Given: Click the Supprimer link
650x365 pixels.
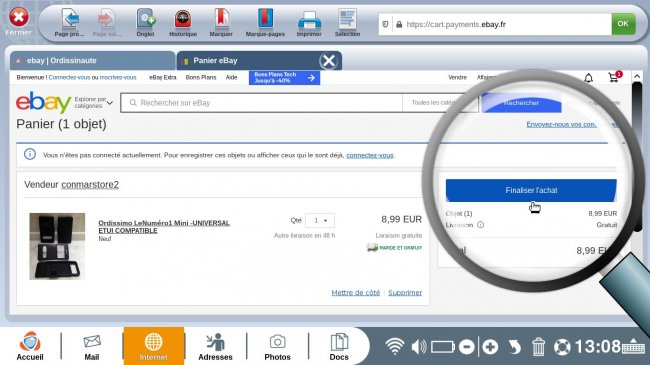Looking at the screenshot, I should 405,292.
